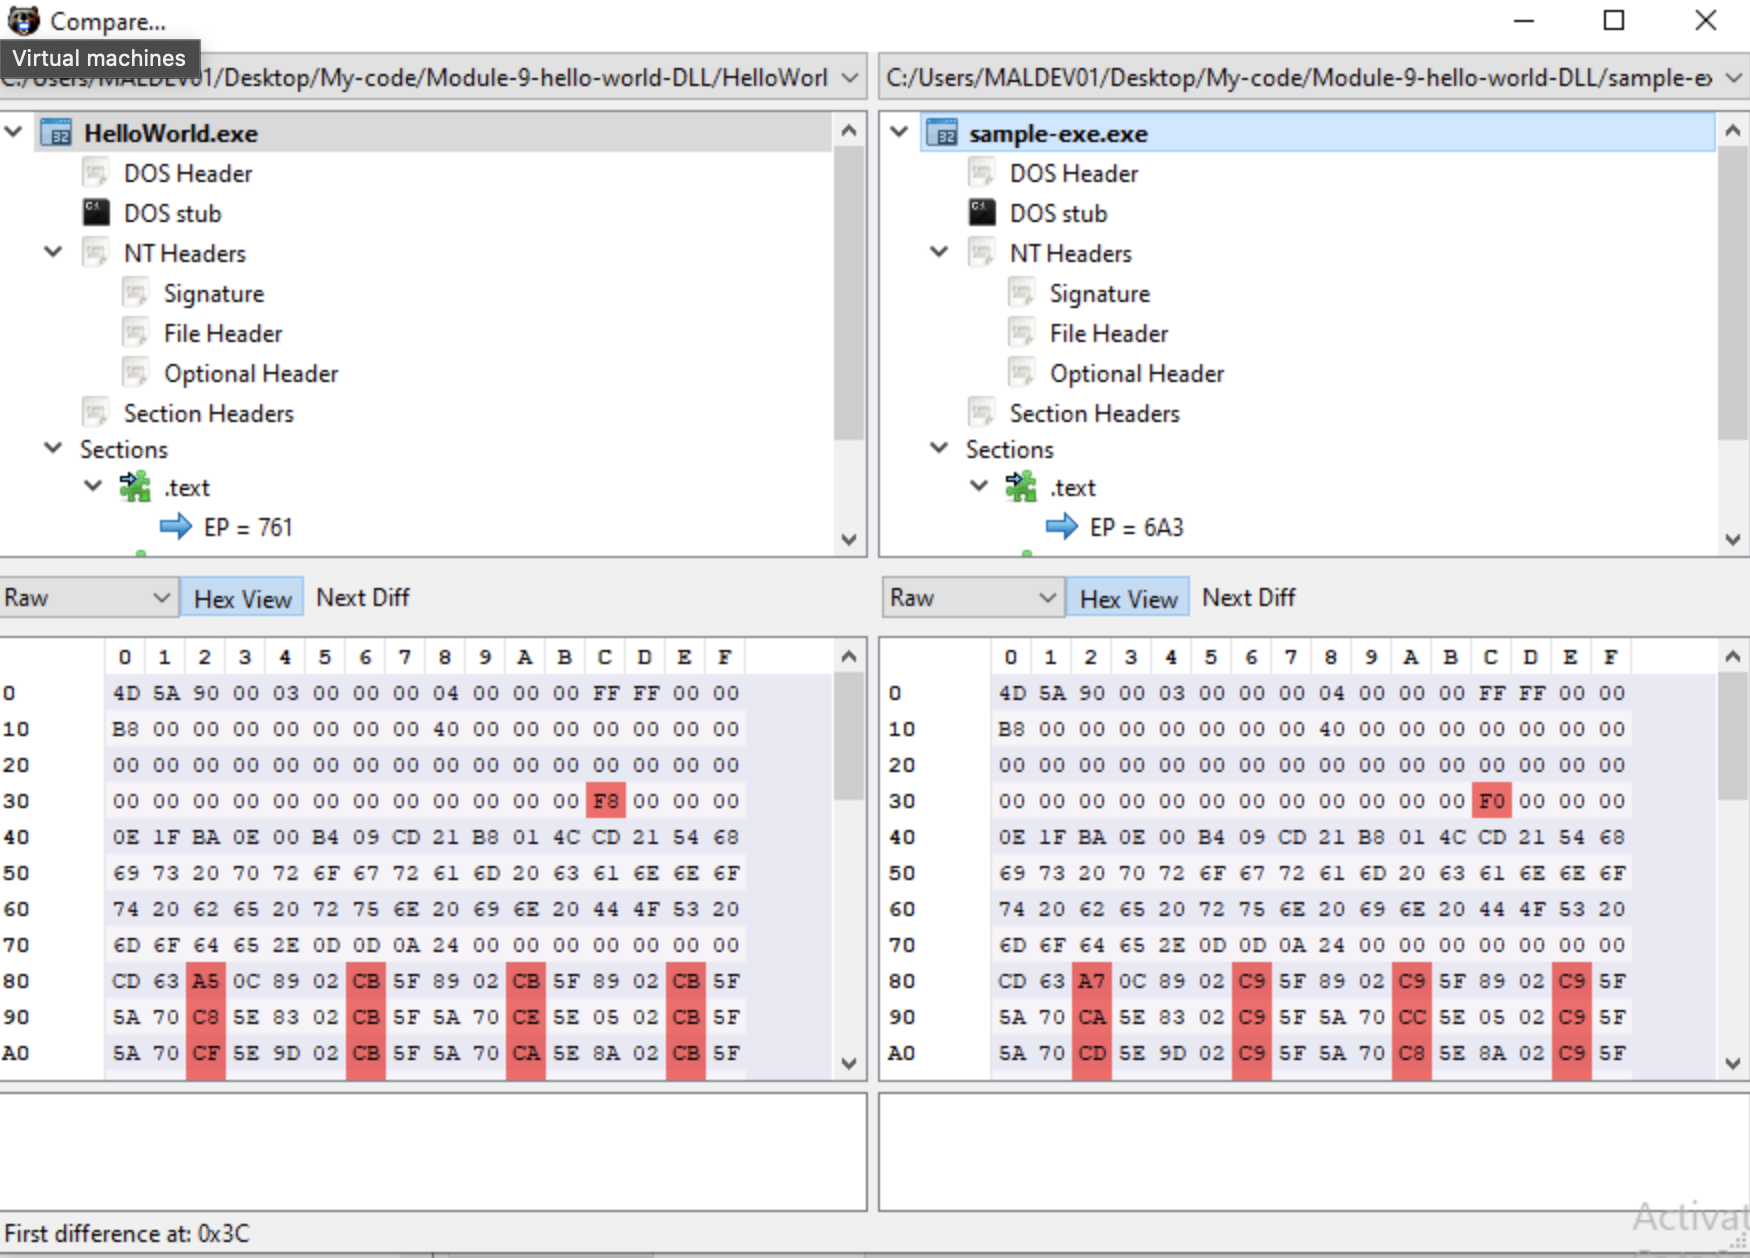Toggle Hex View in the right pane
The width and height of the screenshot is (1750, 1258).
[x=1128, y=598]
